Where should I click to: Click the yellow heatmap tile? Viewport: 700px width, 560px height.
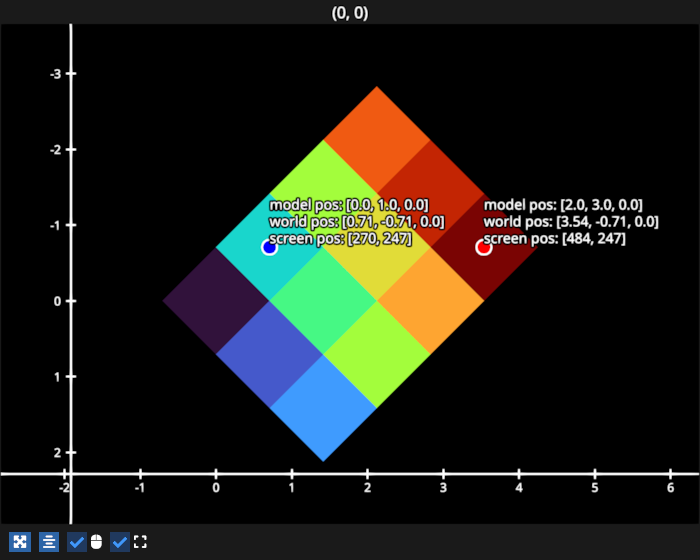point(376,247)
